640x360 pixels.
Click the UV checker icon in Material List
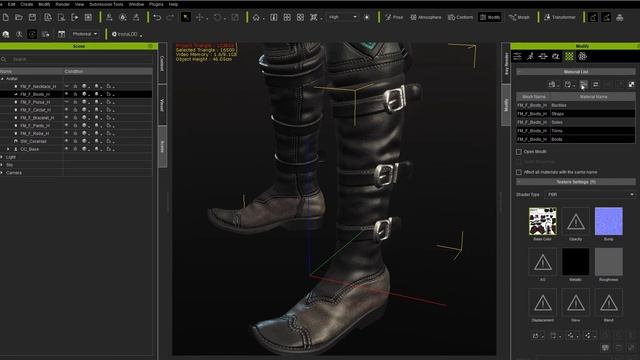pos(631,84)
